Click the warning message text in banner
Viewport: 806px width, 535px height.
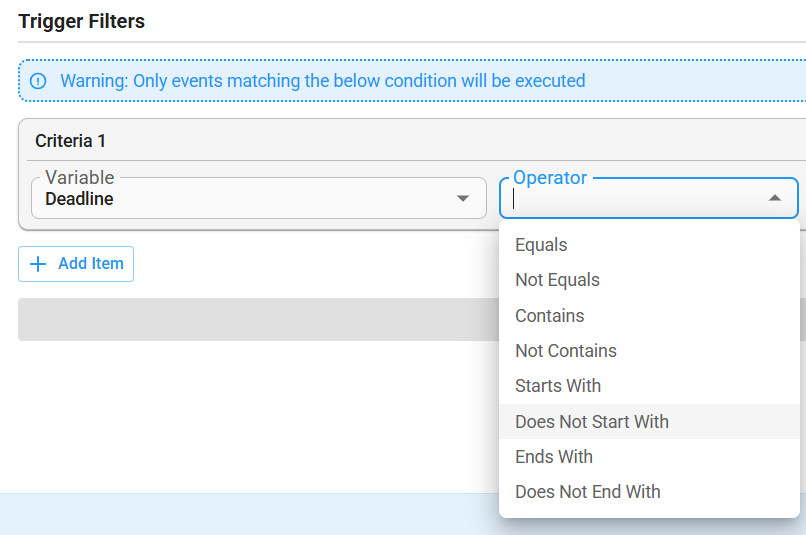pyautogui.click(x=323, y=81)
